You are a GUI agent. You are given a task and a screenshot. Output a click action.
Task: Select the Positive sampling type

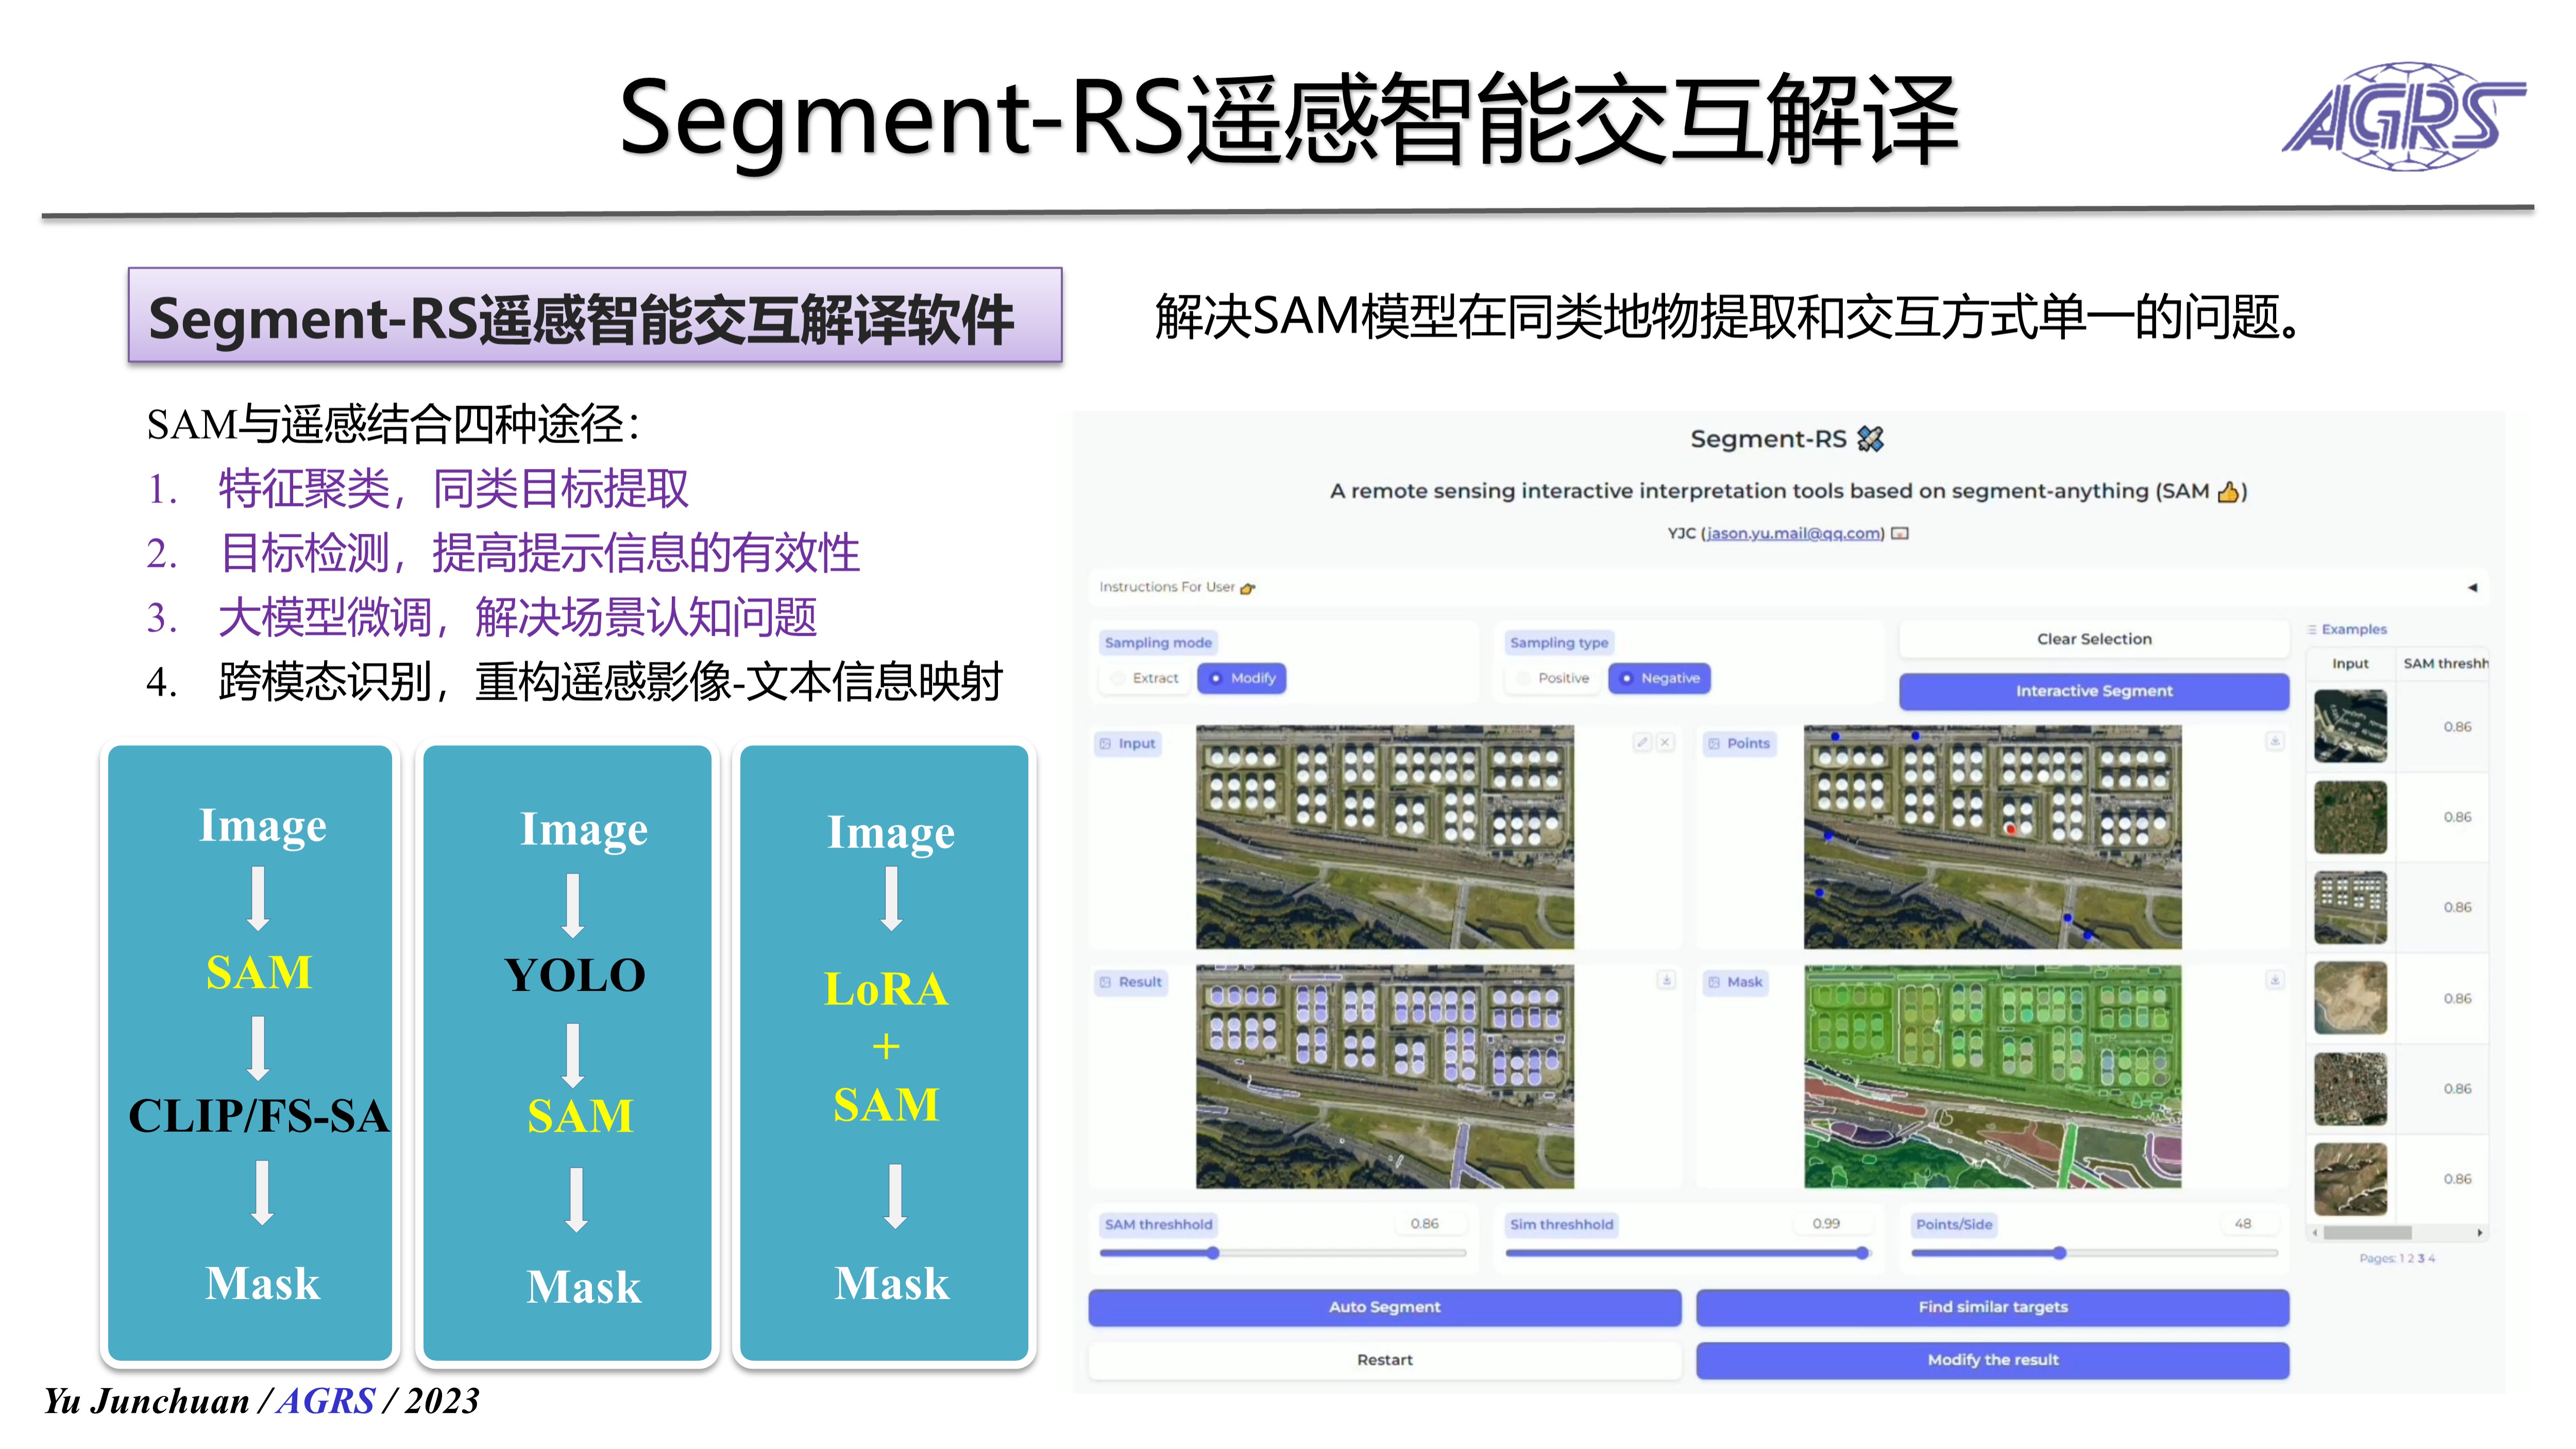[1552, 678]
